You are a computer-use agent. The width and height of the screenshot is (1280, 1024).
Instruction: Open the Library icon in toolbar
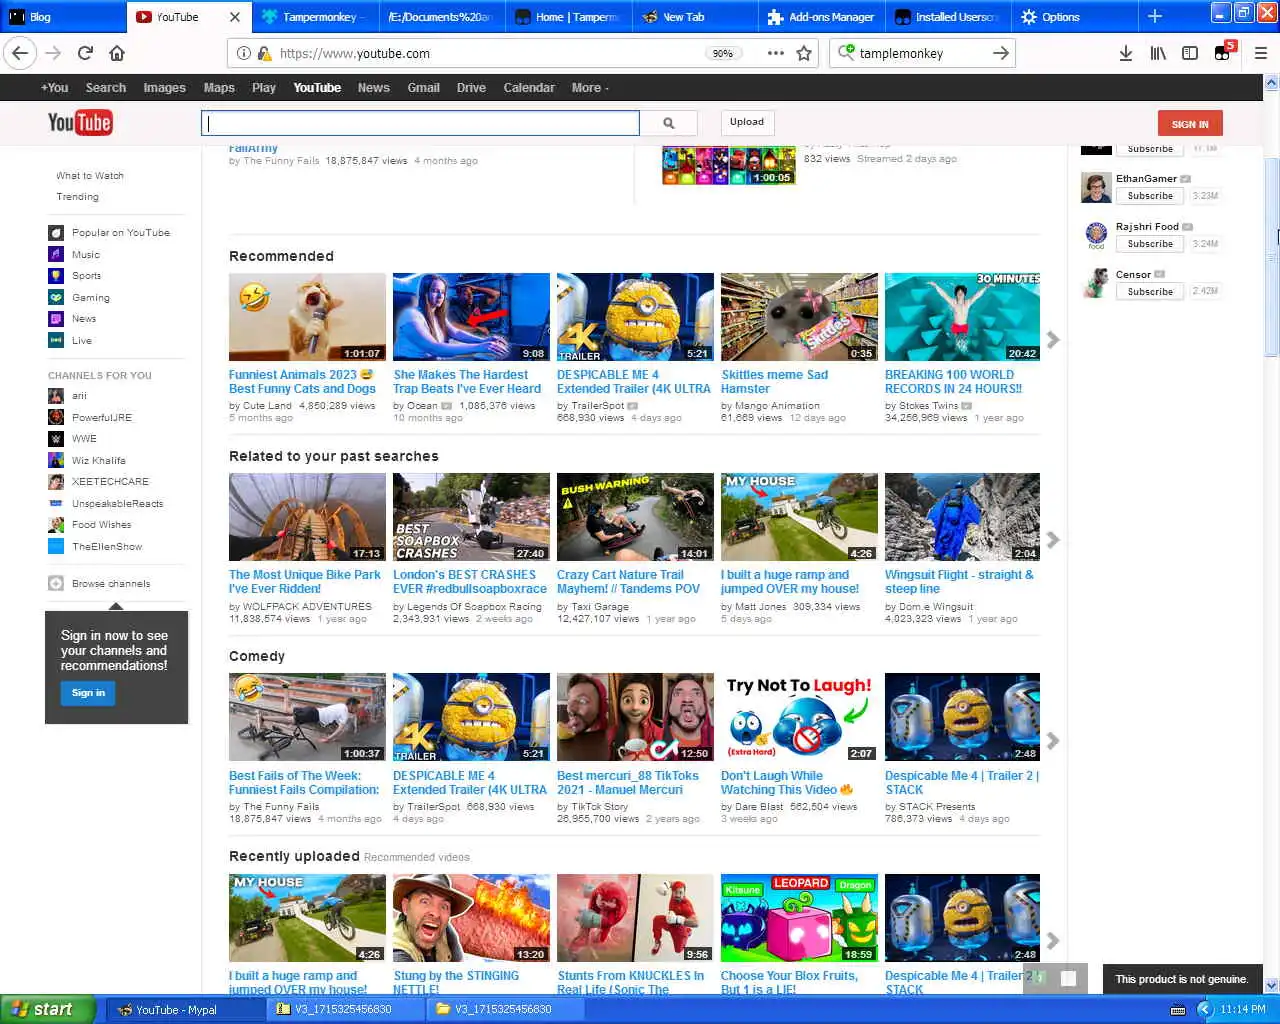(x=1158, y=53)
